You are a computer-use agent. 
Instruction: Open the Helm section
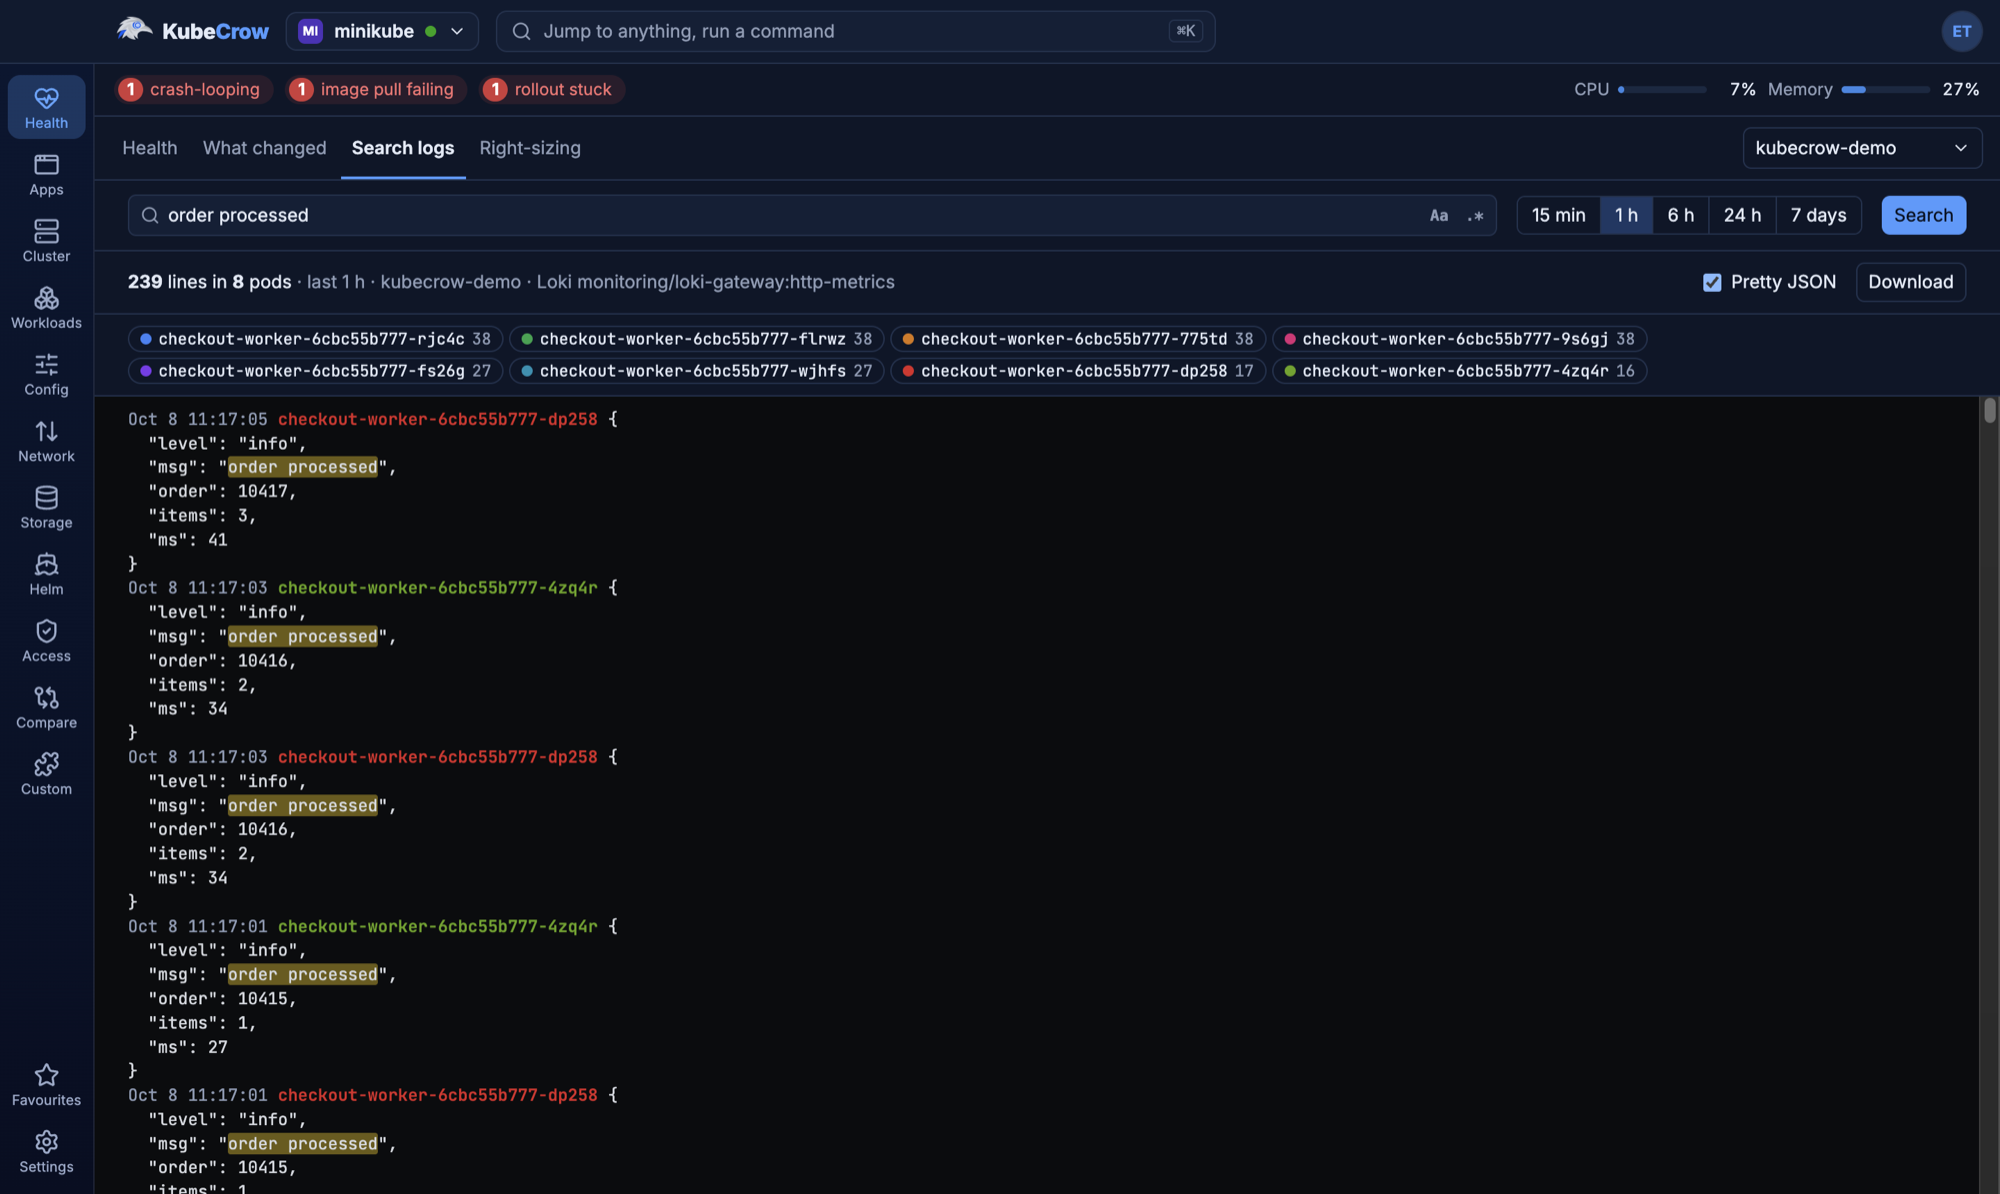[x=46, y=574]
